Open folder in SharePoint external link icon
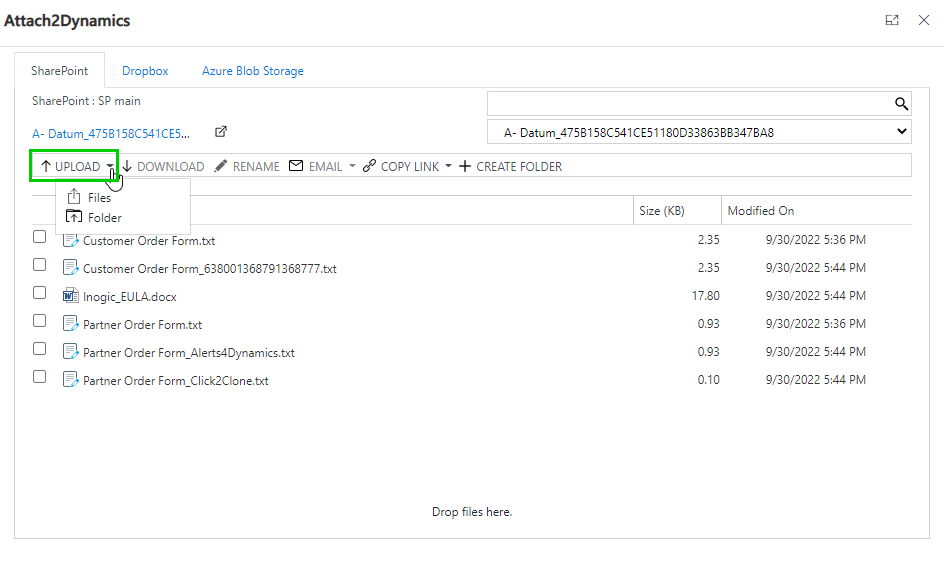 pyautogui.click(x=221, y=131)
